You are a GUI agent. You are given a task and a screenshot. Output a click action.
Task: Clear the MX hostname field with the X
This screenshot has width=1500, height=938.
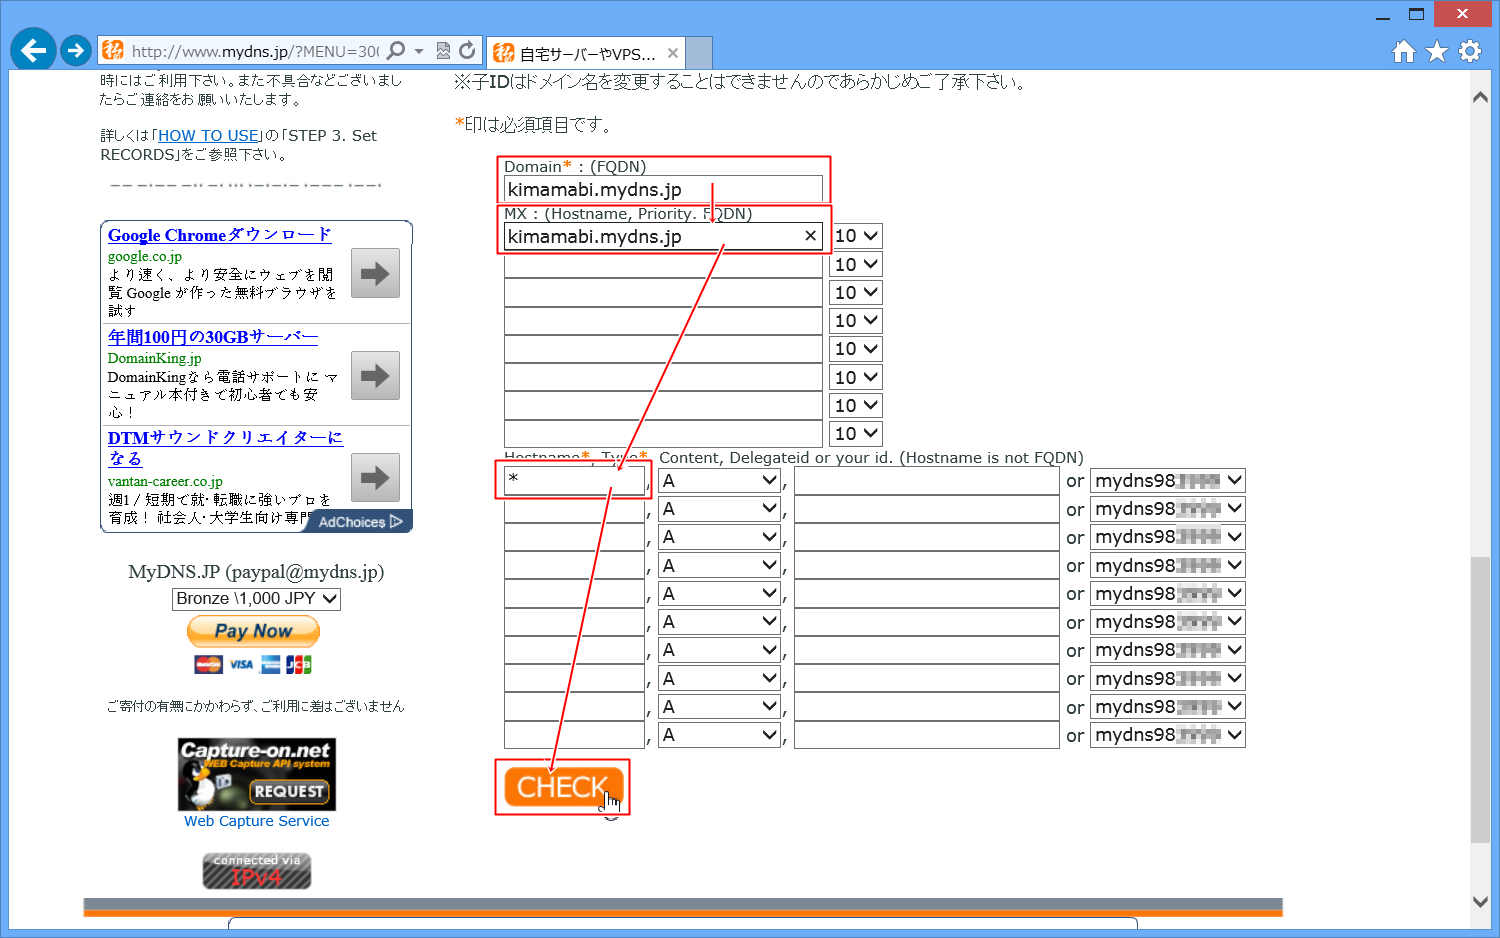click(810, 236)
